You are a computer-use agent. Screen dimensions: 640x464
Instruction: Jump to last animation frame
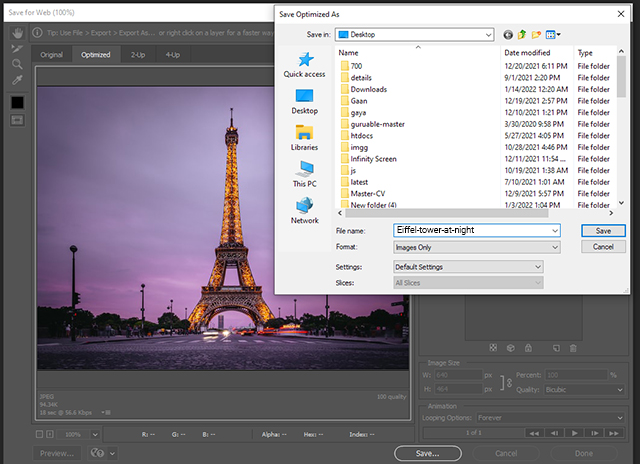click(614, 433)
